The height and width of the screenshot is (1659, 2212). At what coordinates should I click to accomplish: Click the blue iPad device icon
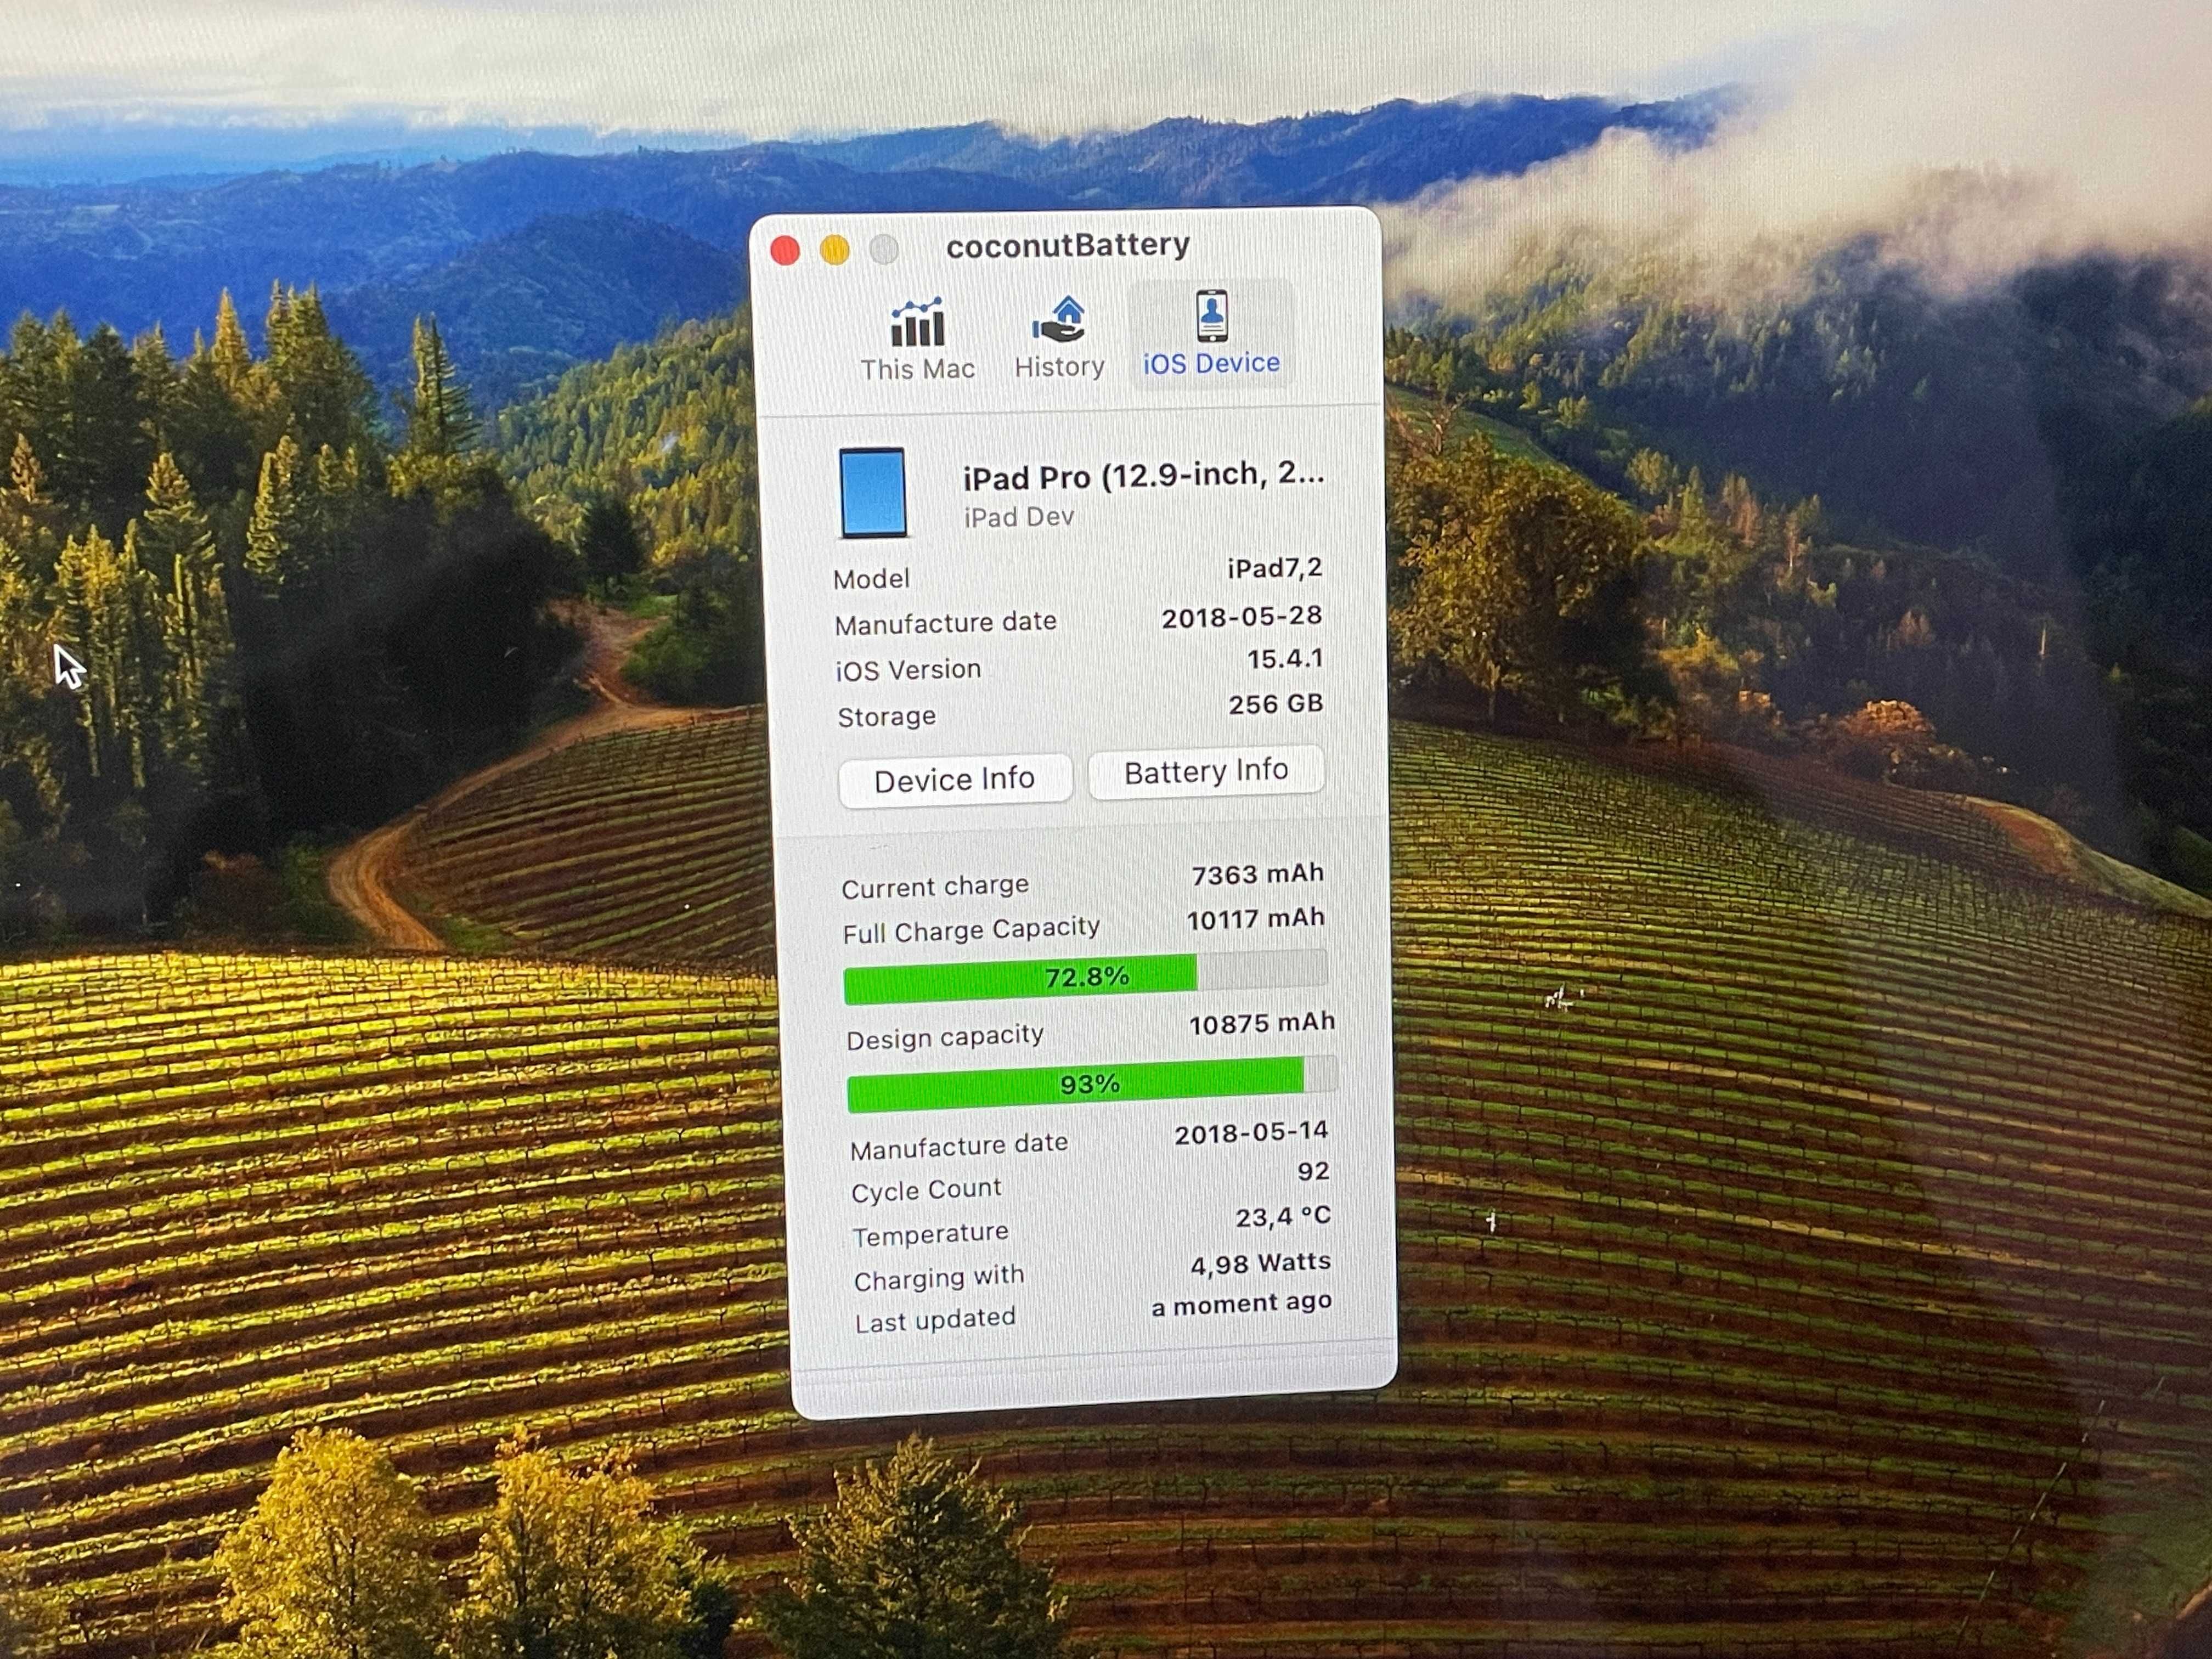point(872,493)
